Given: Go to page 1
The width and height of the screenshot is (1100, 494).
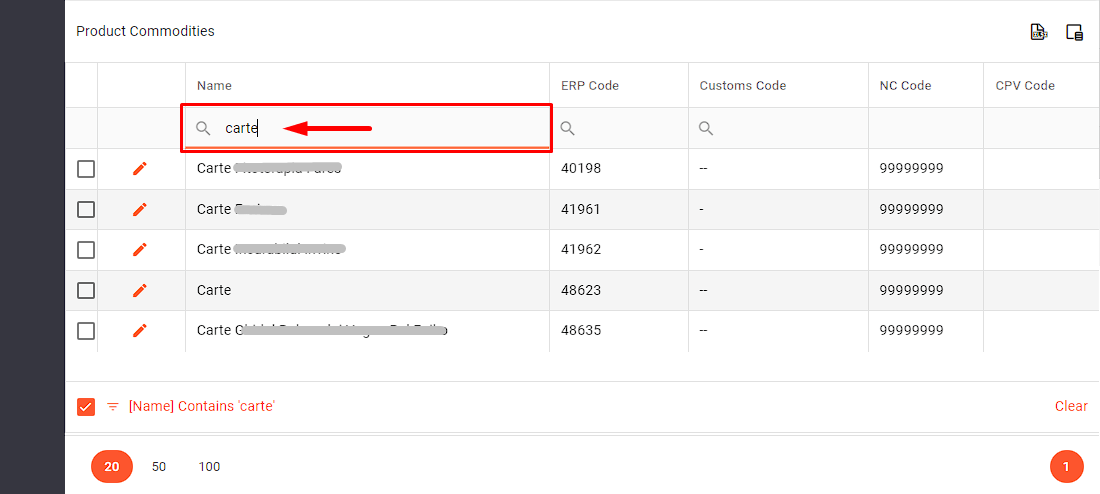Looking at the screenshot, I should tap(1066, 467).
